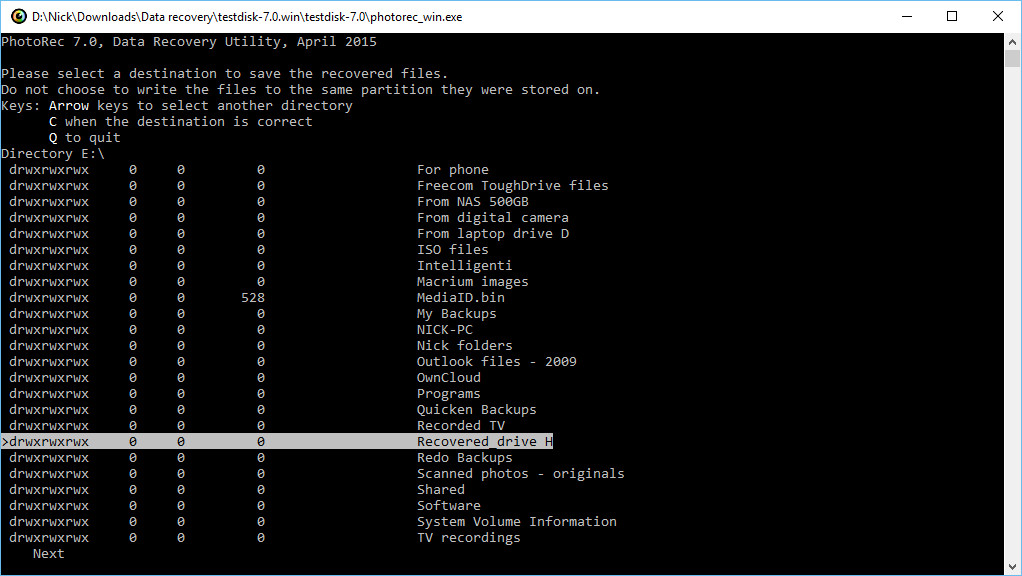Click the scrollbar down arrow
The height and width of the screenshot is (576, 1022).
pos(1012,567)
